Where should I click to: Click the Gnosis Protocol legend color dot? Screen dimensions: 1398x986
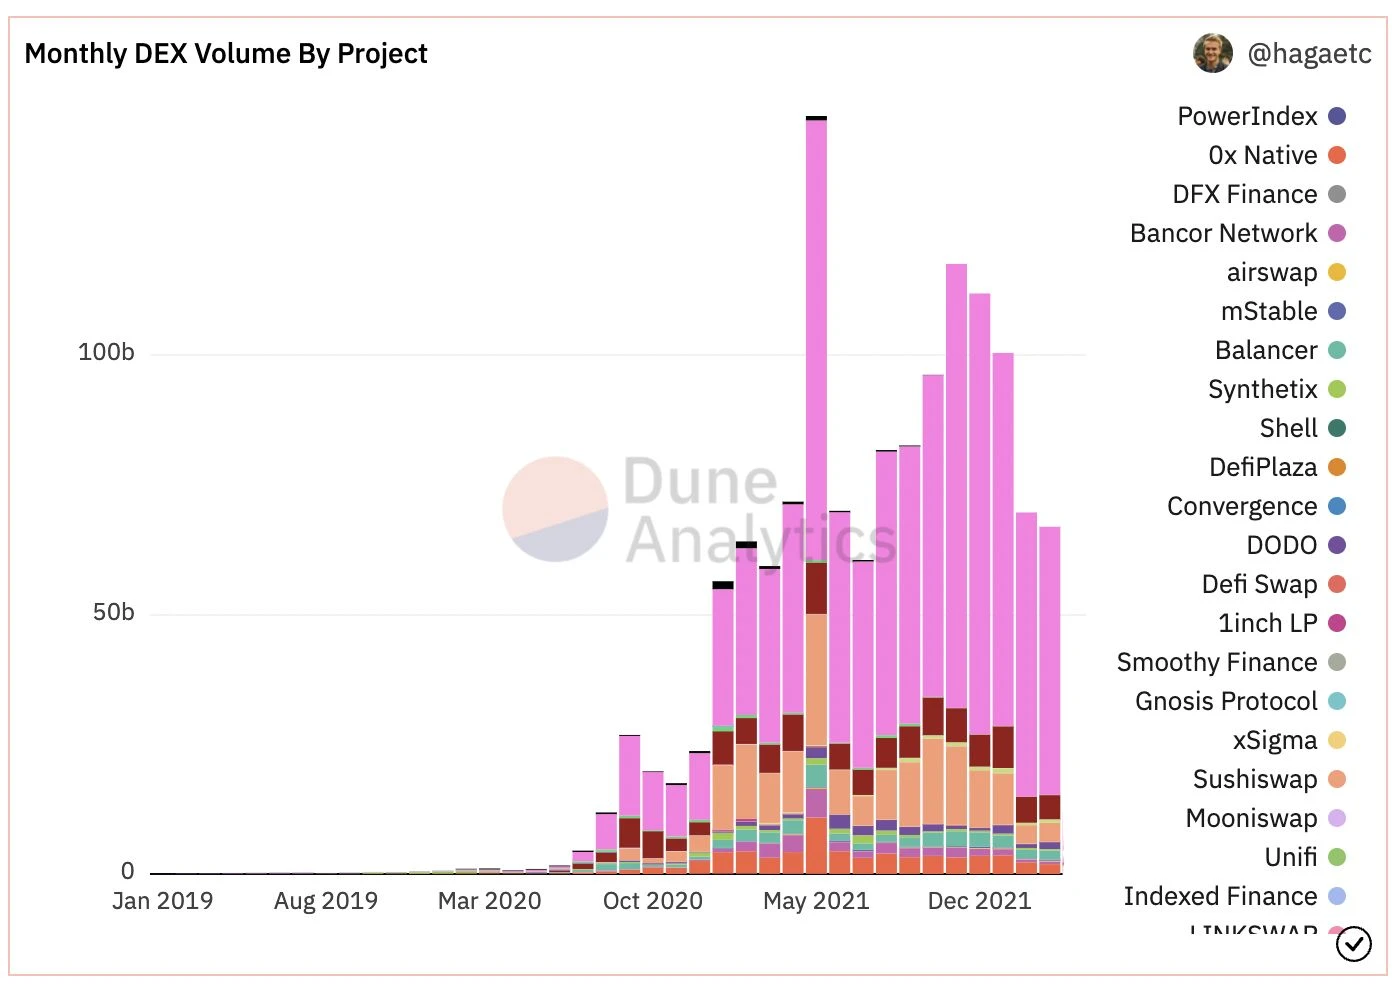tap(1337, 702)
